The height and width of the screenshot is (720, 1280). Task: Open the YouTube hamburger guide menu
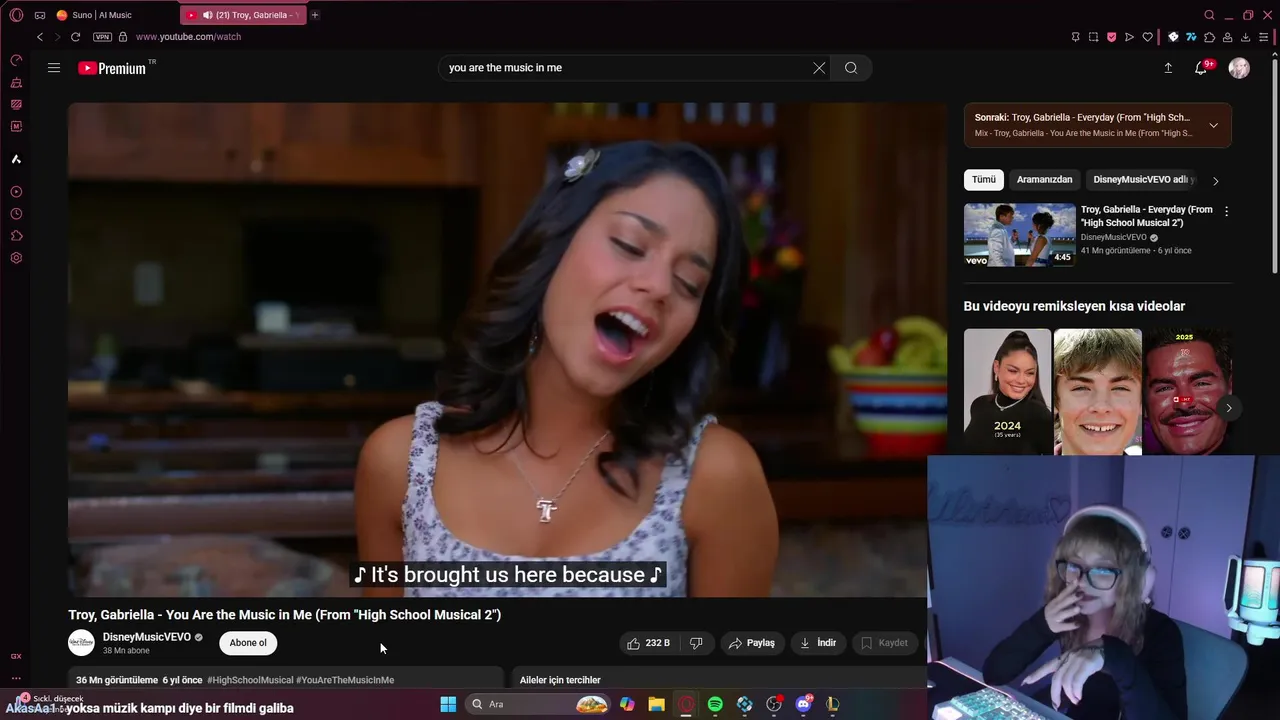54,68
